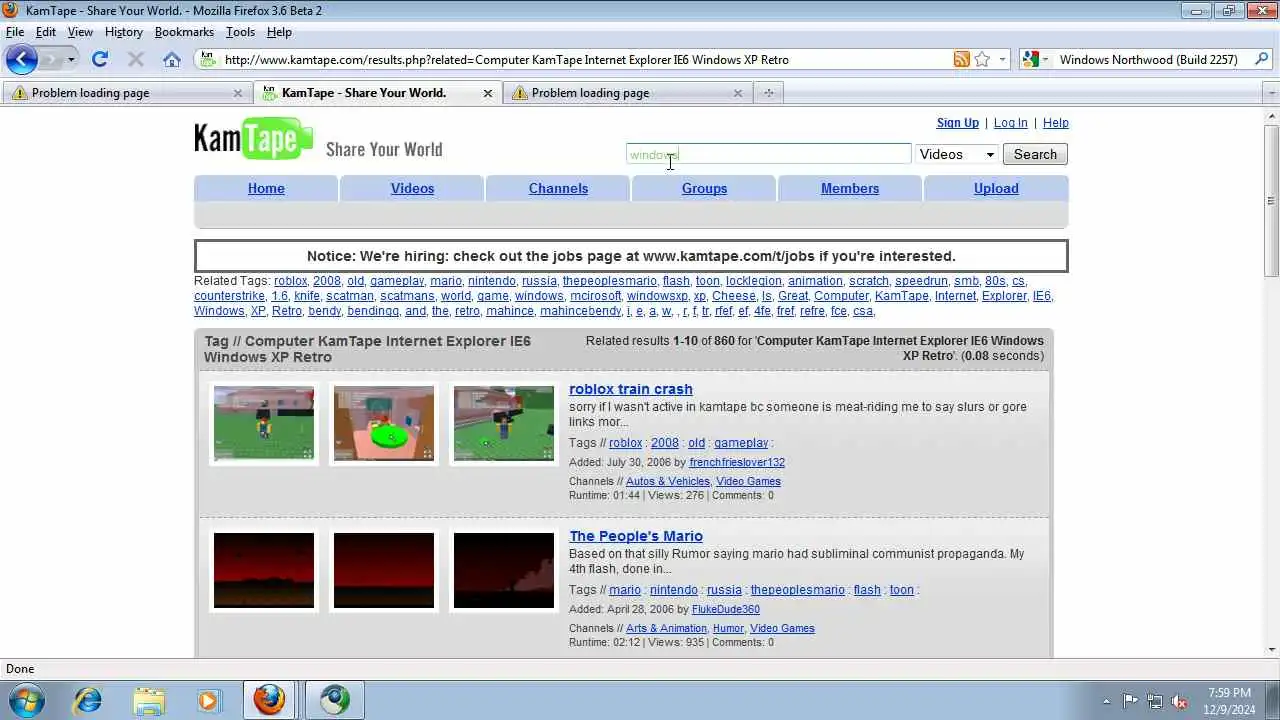The image size is (1280, 720).
Task: Open a new tab with the plus button
Action: tap(768, 93)
